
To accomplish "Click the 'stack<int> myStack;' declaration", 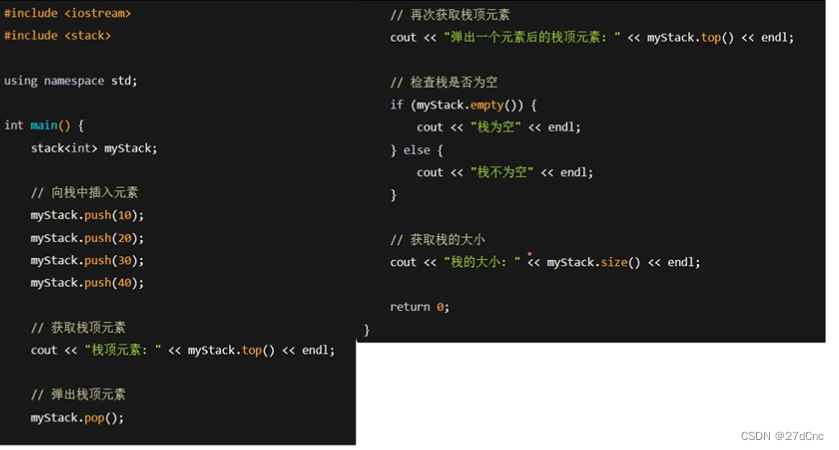I will point(94,148).
